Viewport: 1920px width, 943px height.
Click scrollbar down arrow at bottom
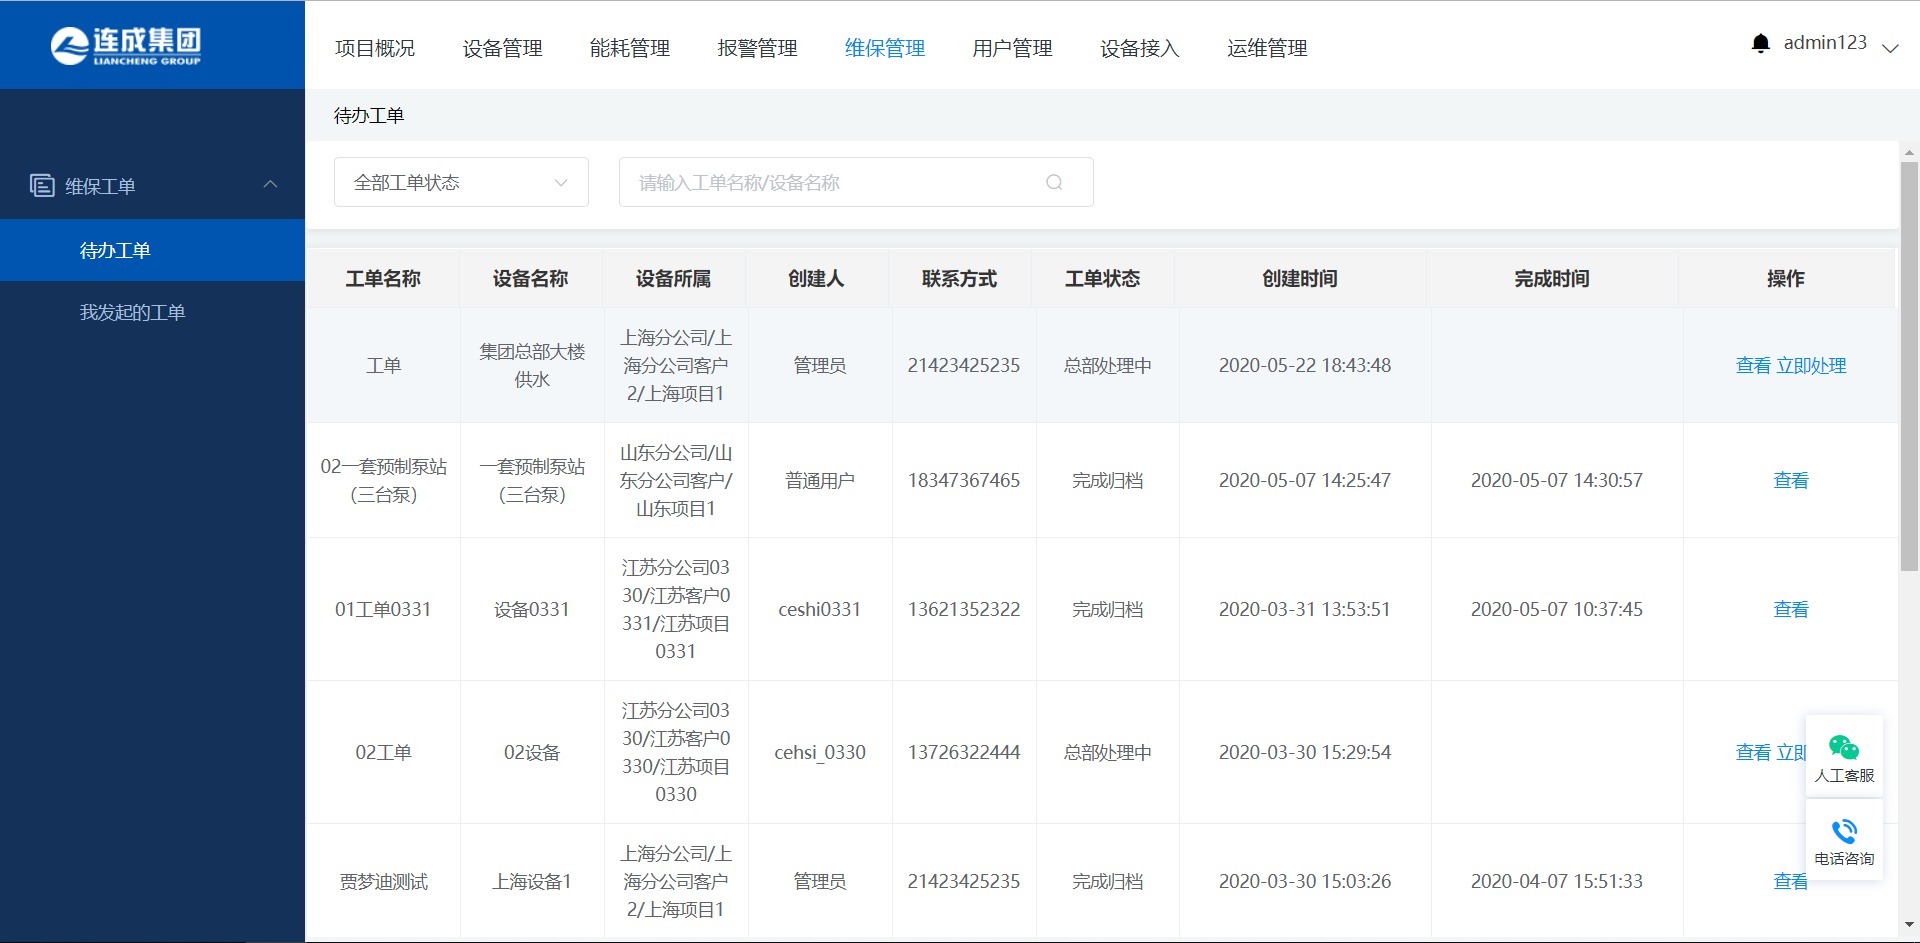pos(1909,925)
